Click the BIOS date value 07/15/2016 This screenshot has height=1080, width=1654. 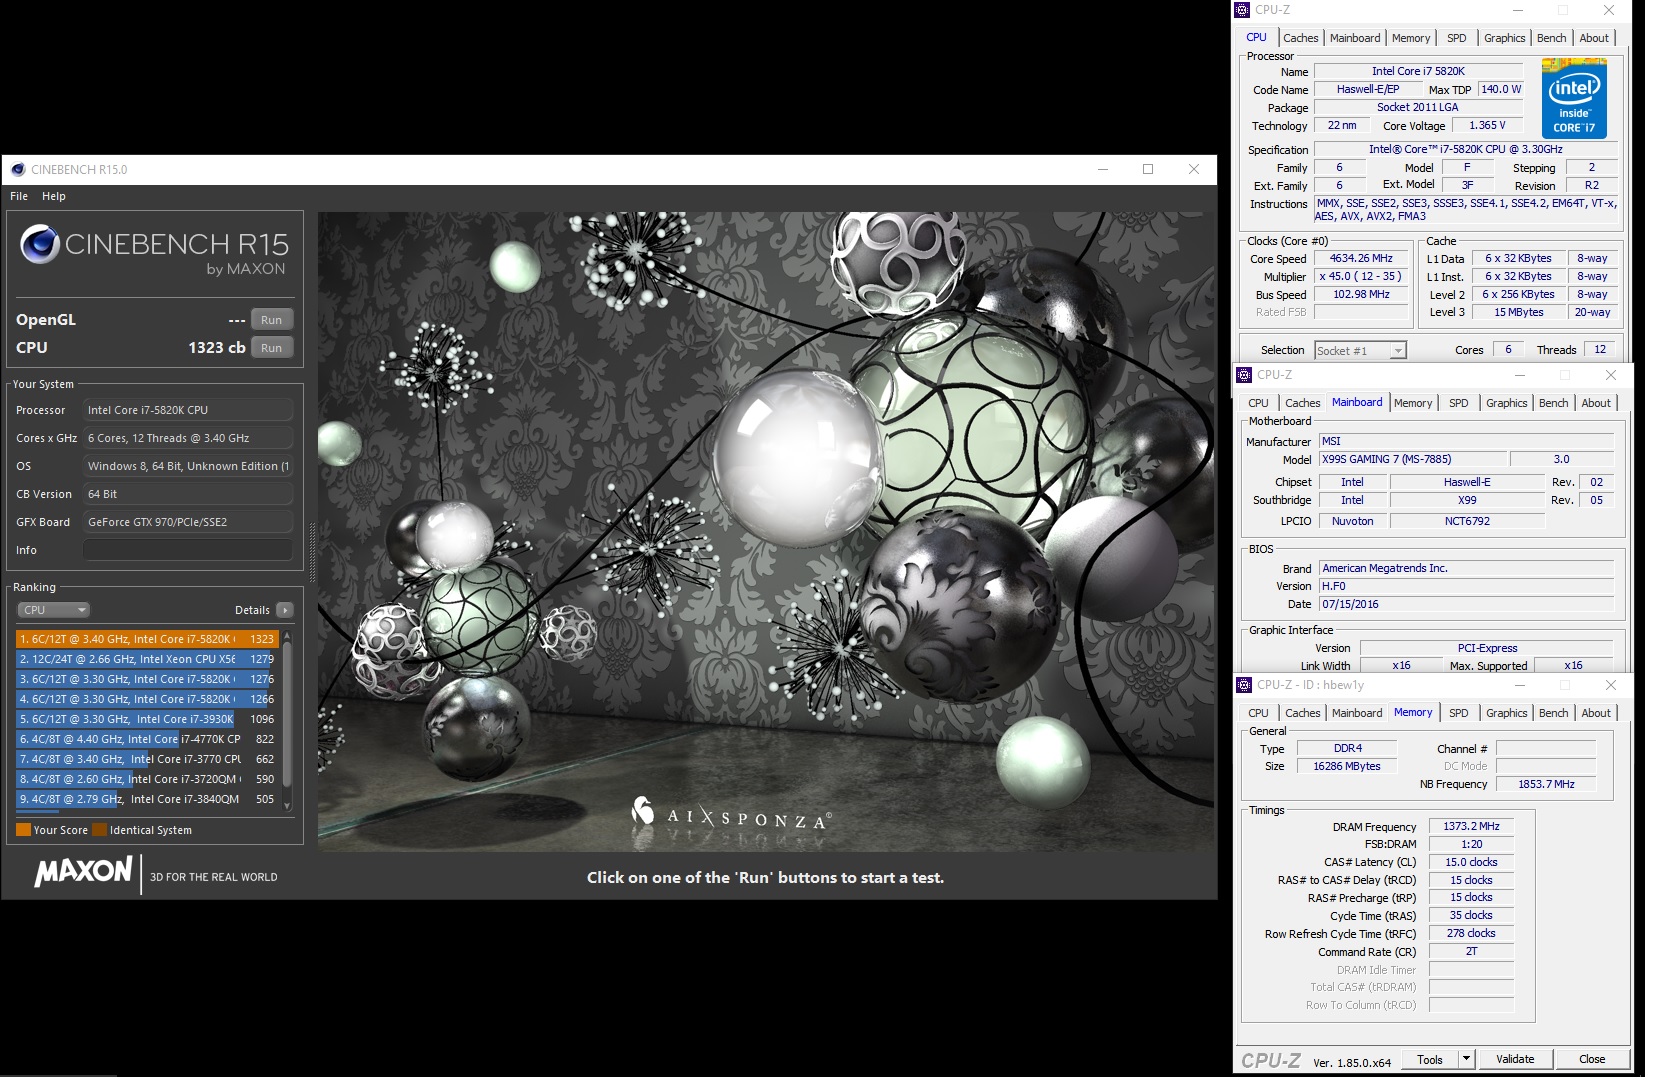pos(1466,604)
